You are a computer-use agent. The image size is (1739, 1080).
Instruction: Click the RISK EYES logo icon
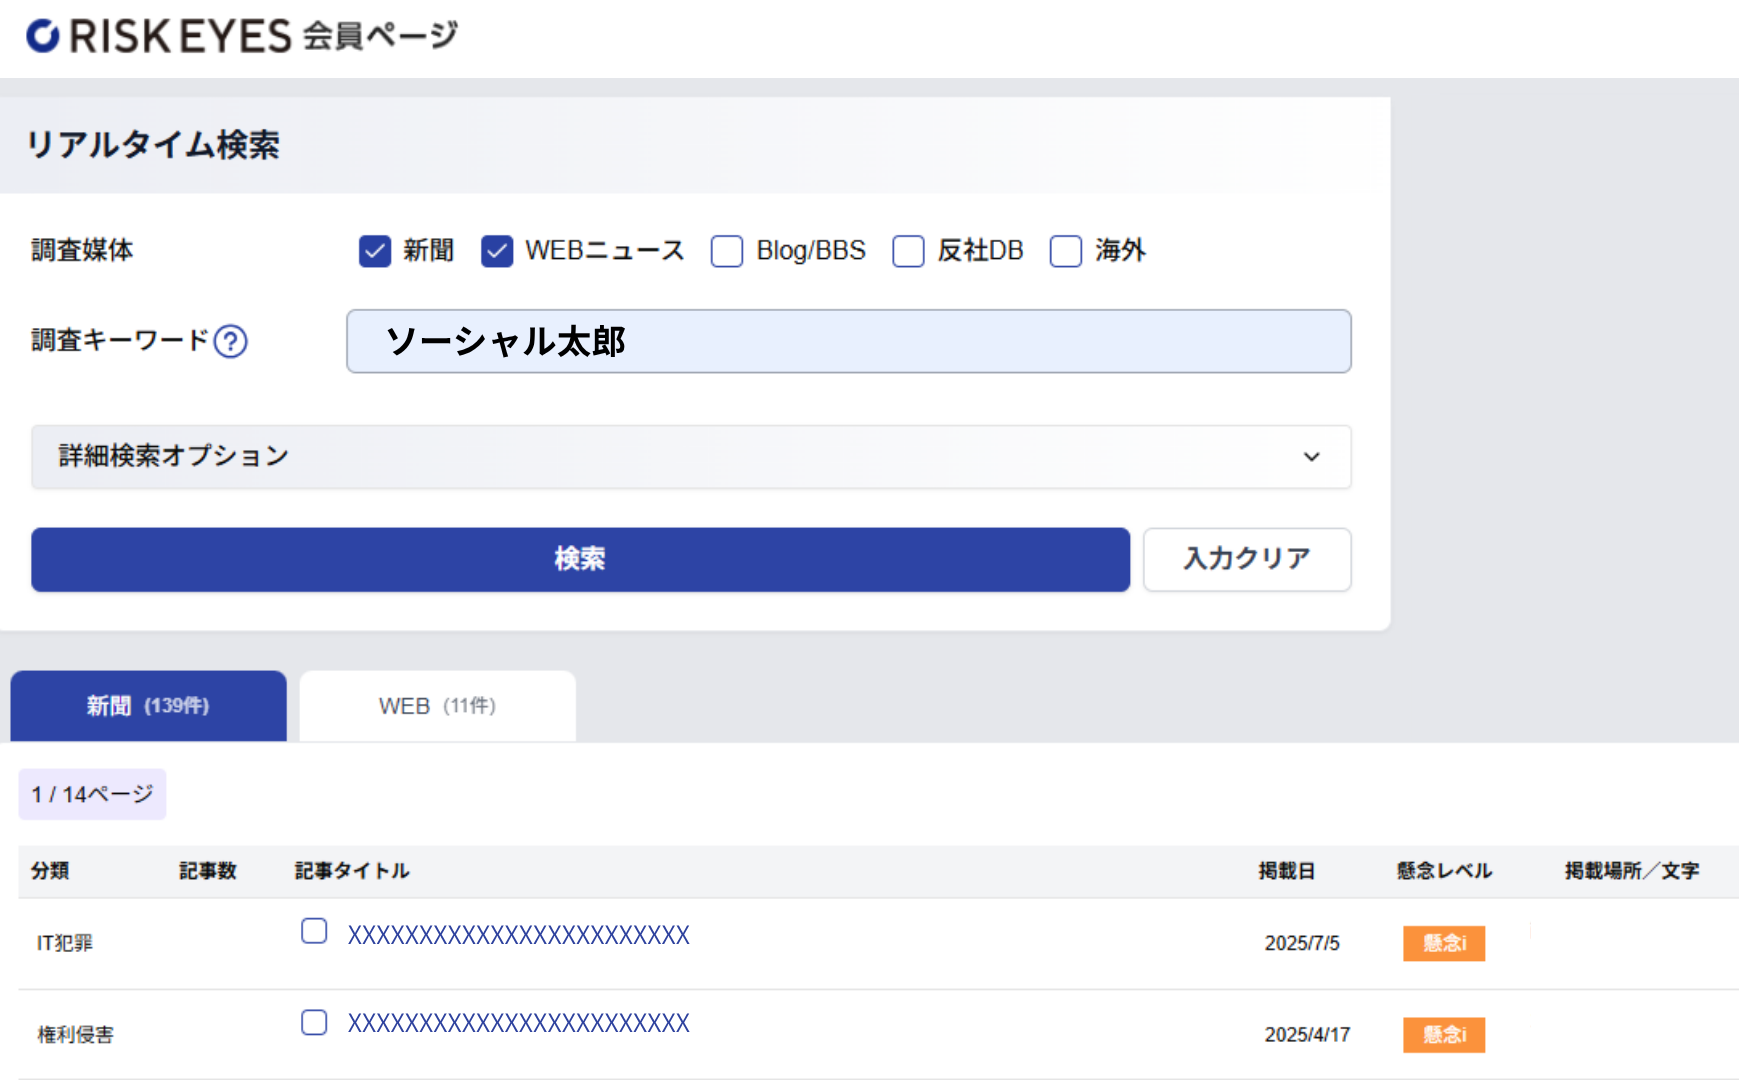pyautogui.click(x=43, y=36)
